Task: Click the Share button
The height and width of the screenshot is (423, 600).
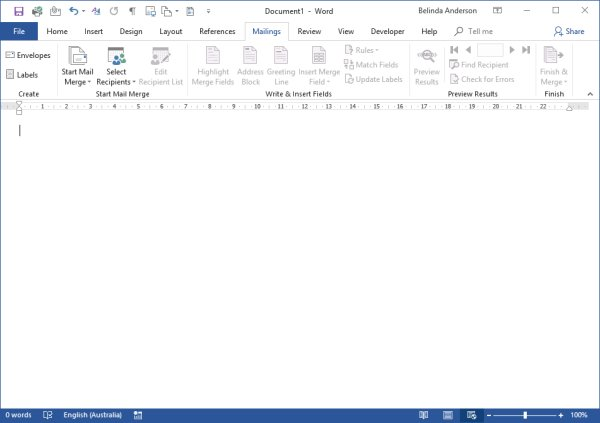Action: pyautogui.click(x=569, y=31)
